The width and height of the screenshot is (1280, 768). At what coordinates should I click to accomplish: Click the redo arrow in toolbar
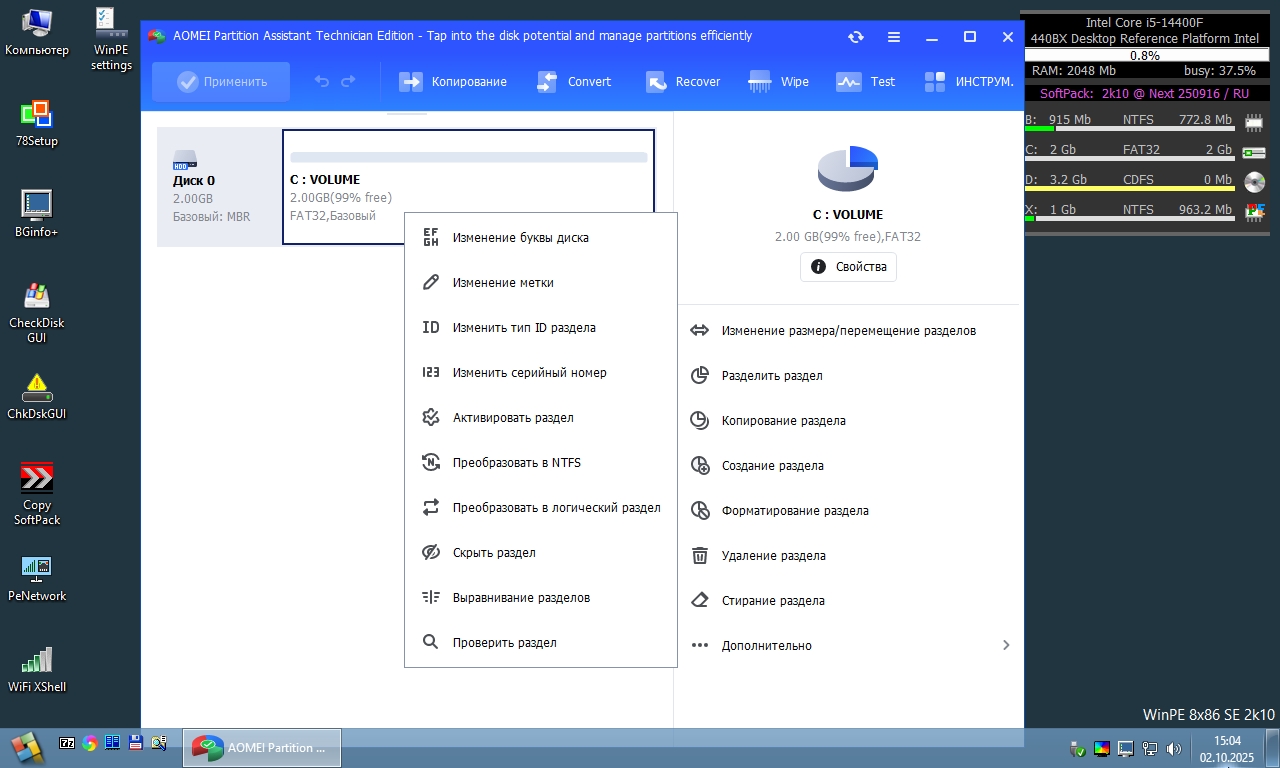pyautogui.click(x=348, y=82)
